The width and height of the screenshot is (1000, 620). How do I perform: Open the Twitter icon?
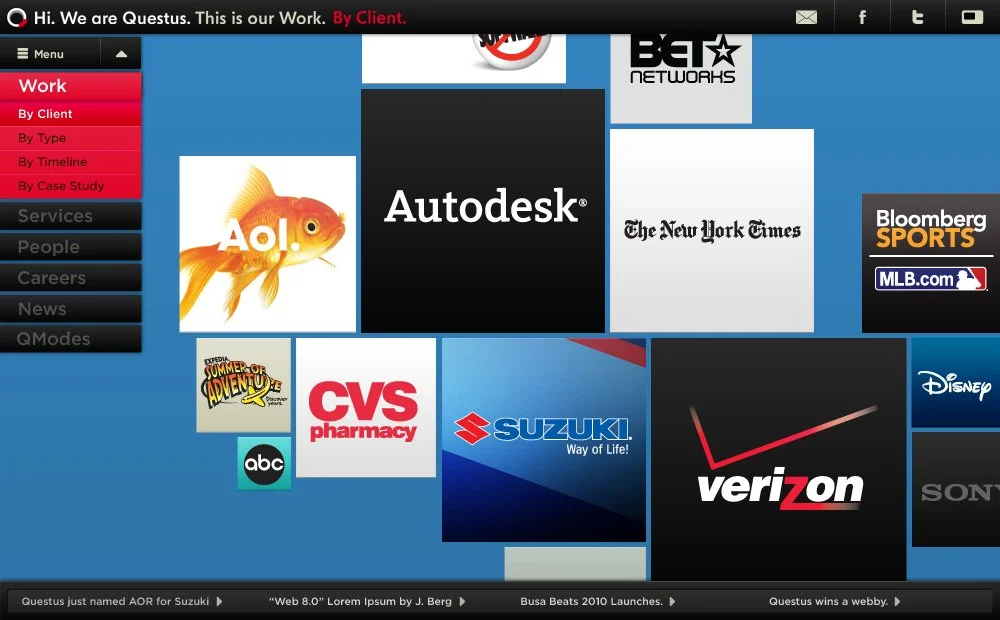(x=917, y=17)
